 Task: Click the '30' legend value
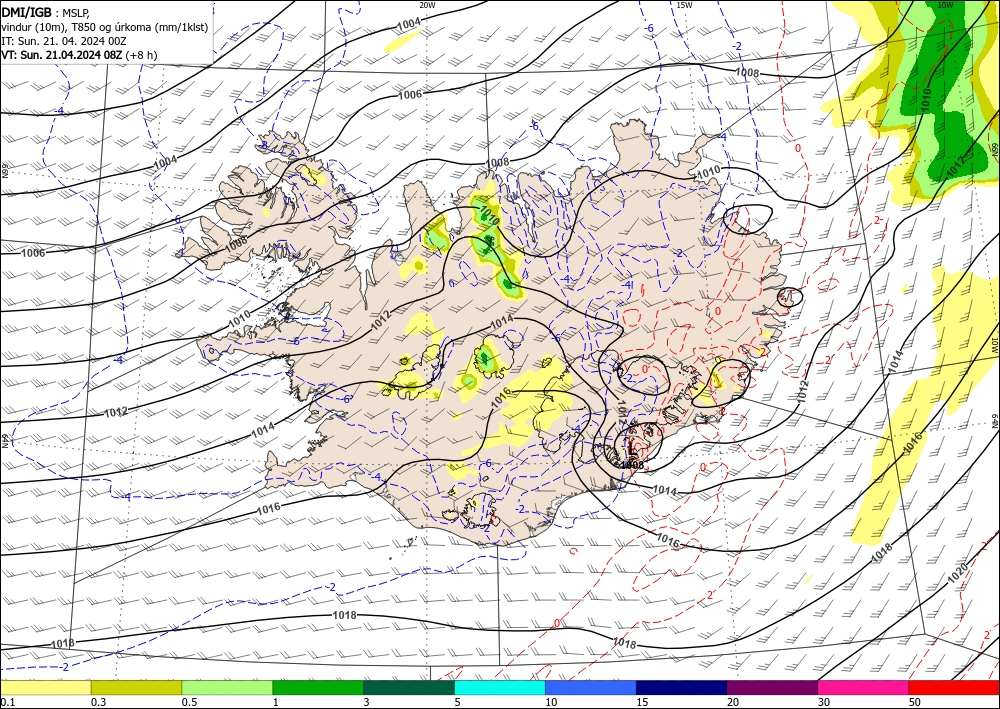click(825, 702)
